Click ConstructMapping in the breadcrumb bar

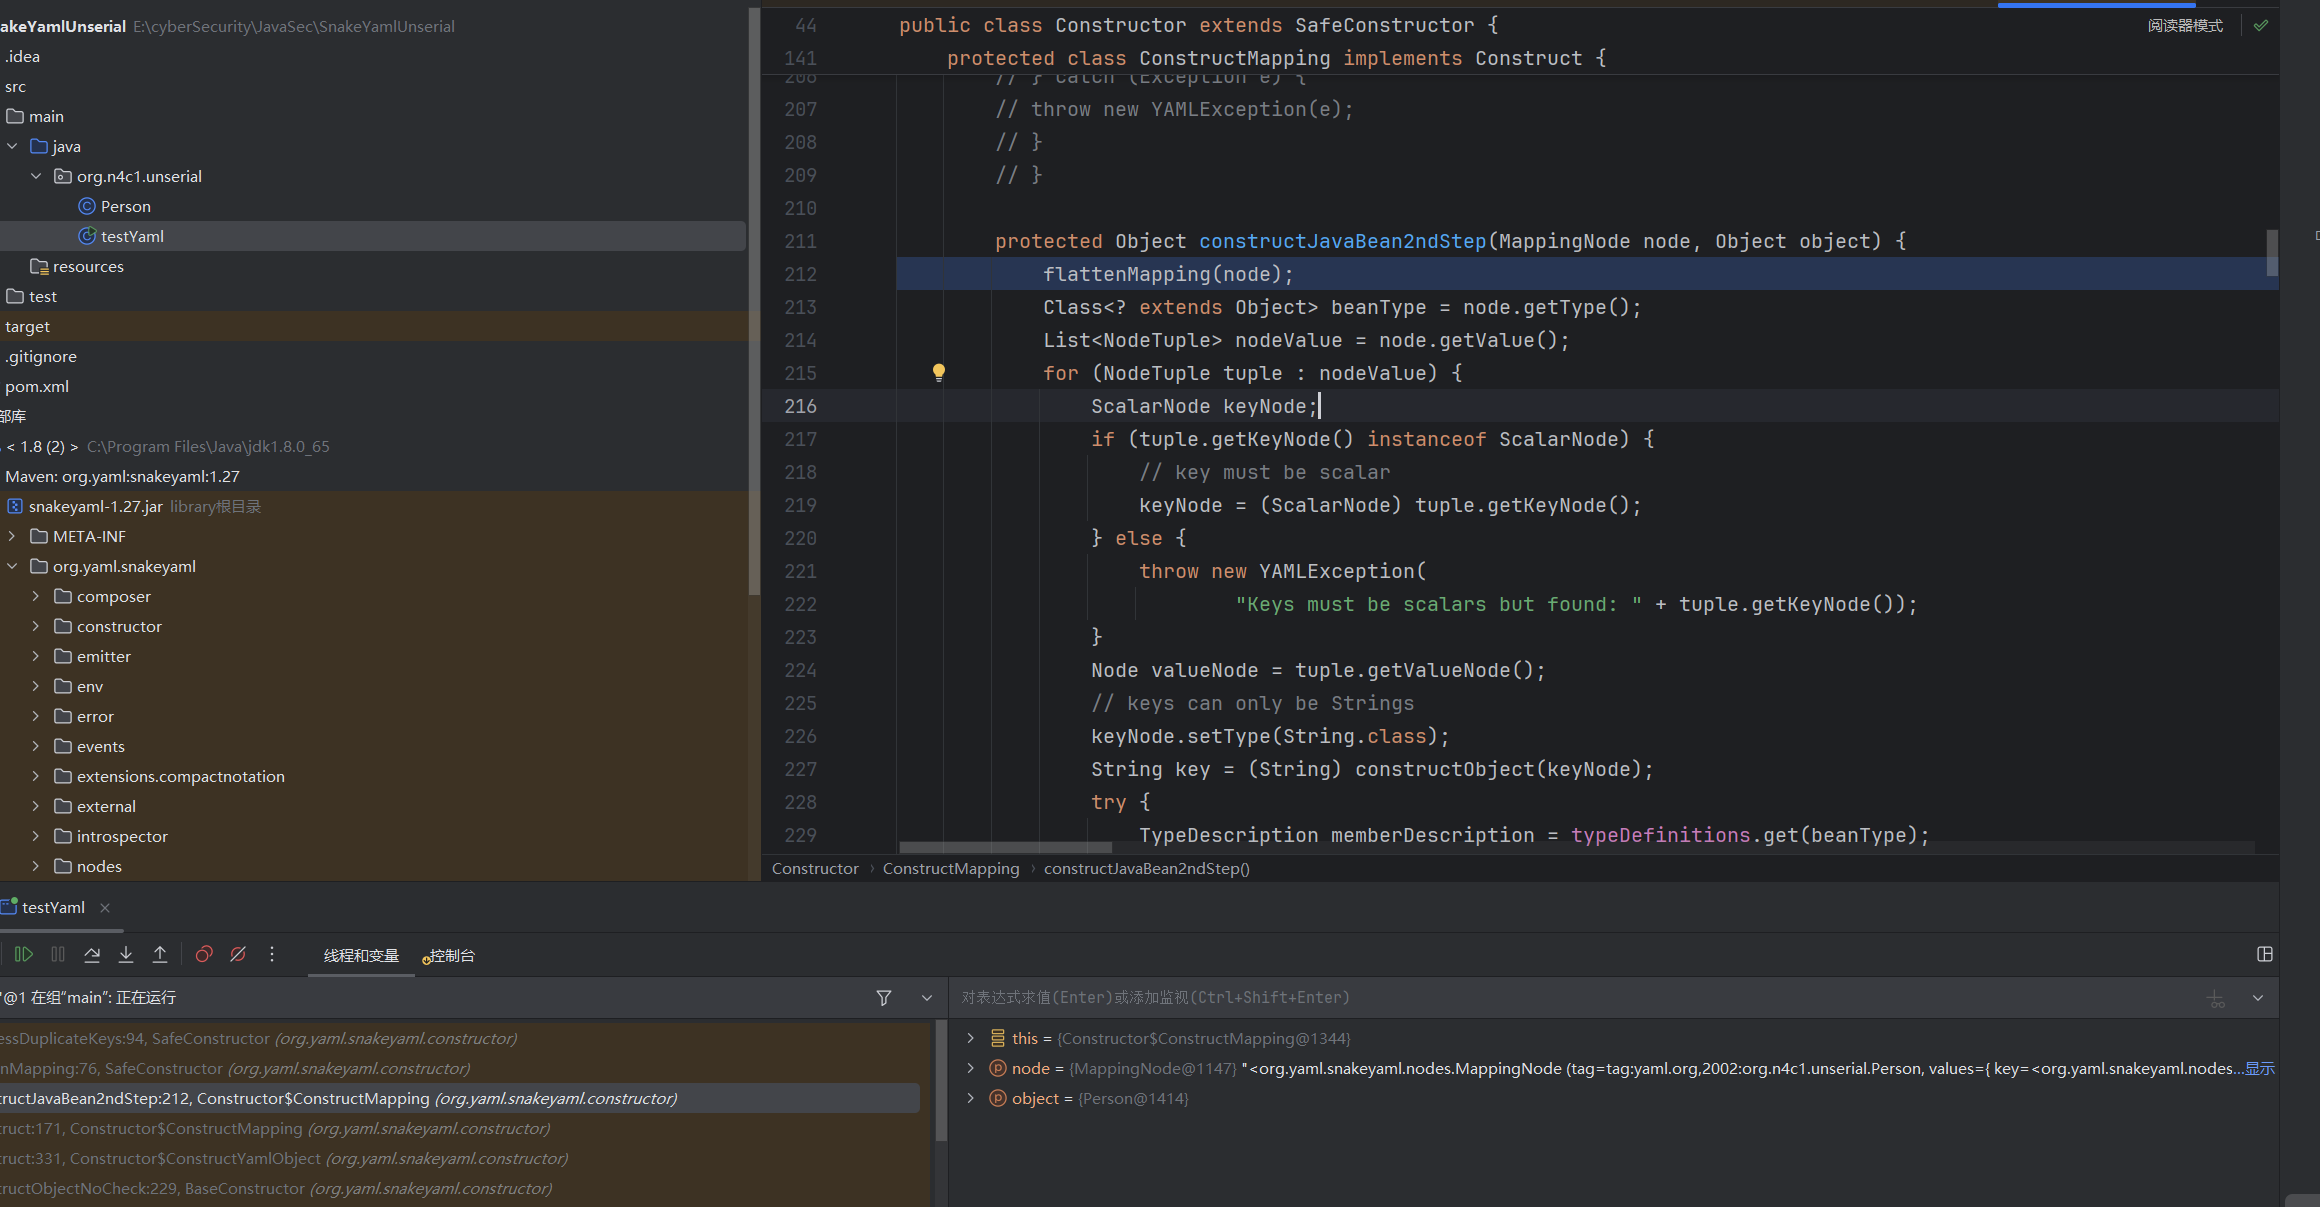click(x=950, y=868)
